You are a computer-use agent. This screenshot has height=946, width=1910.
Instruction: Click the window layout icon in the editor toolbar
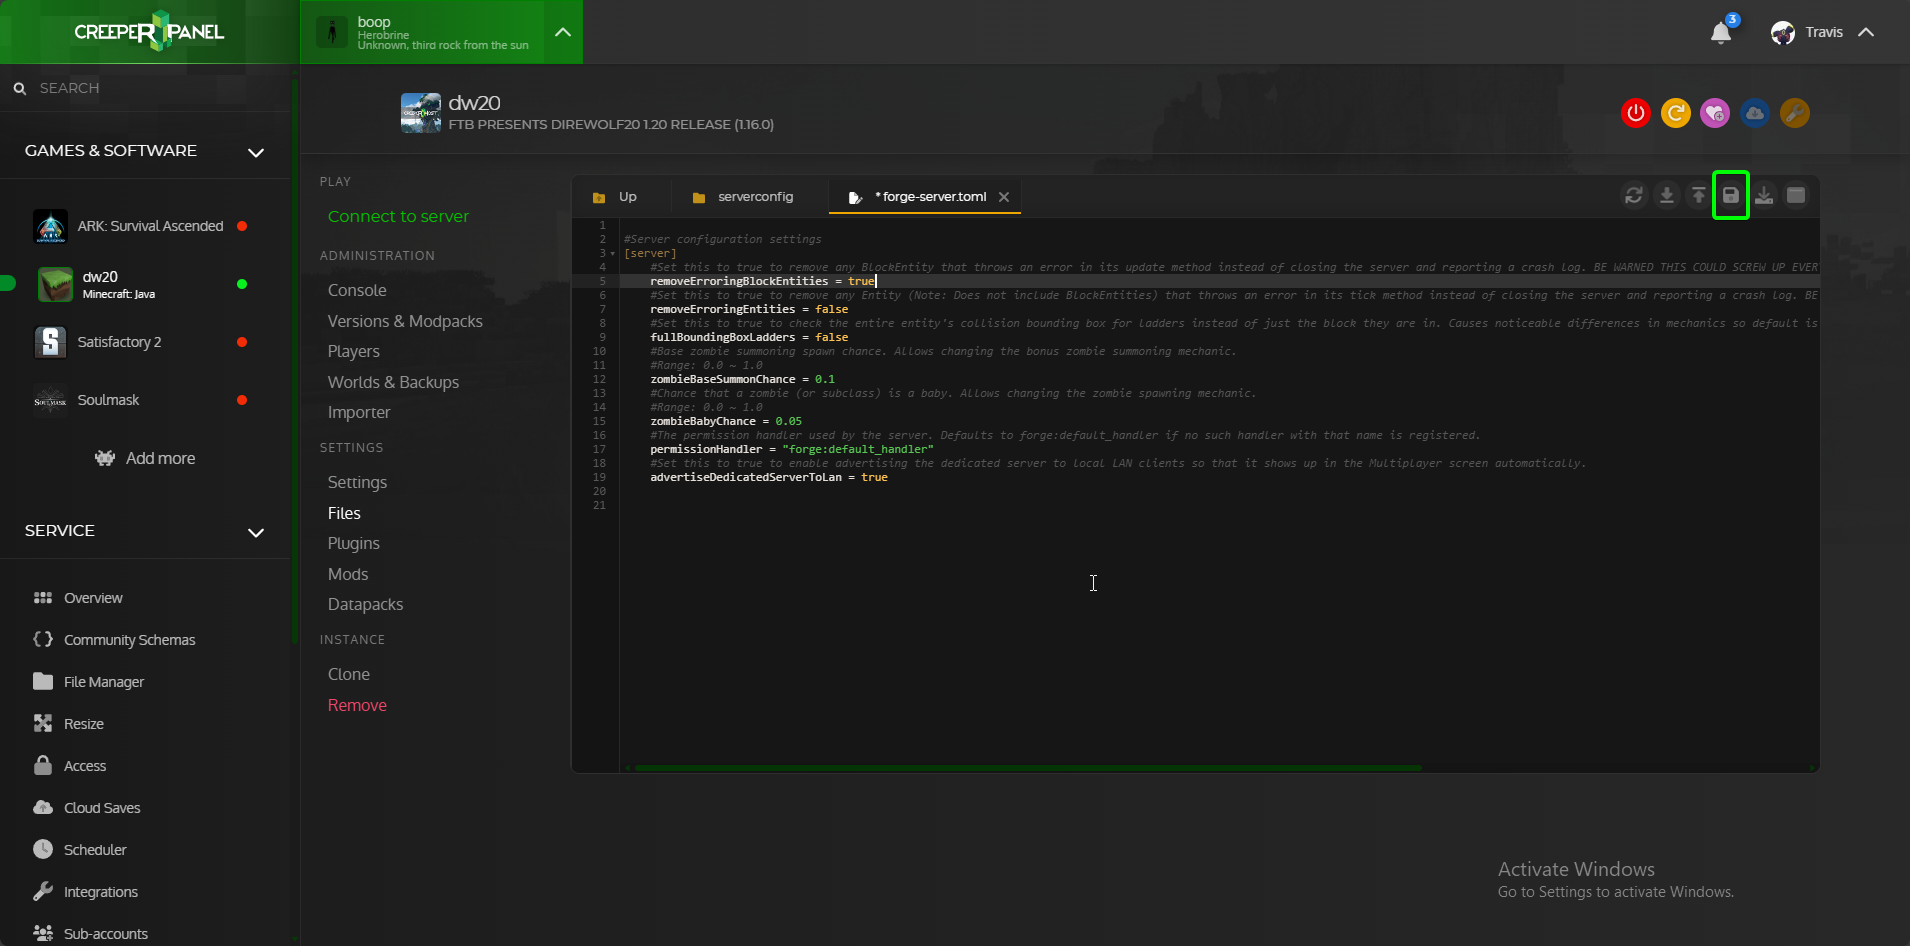(x=1796, y=195)
